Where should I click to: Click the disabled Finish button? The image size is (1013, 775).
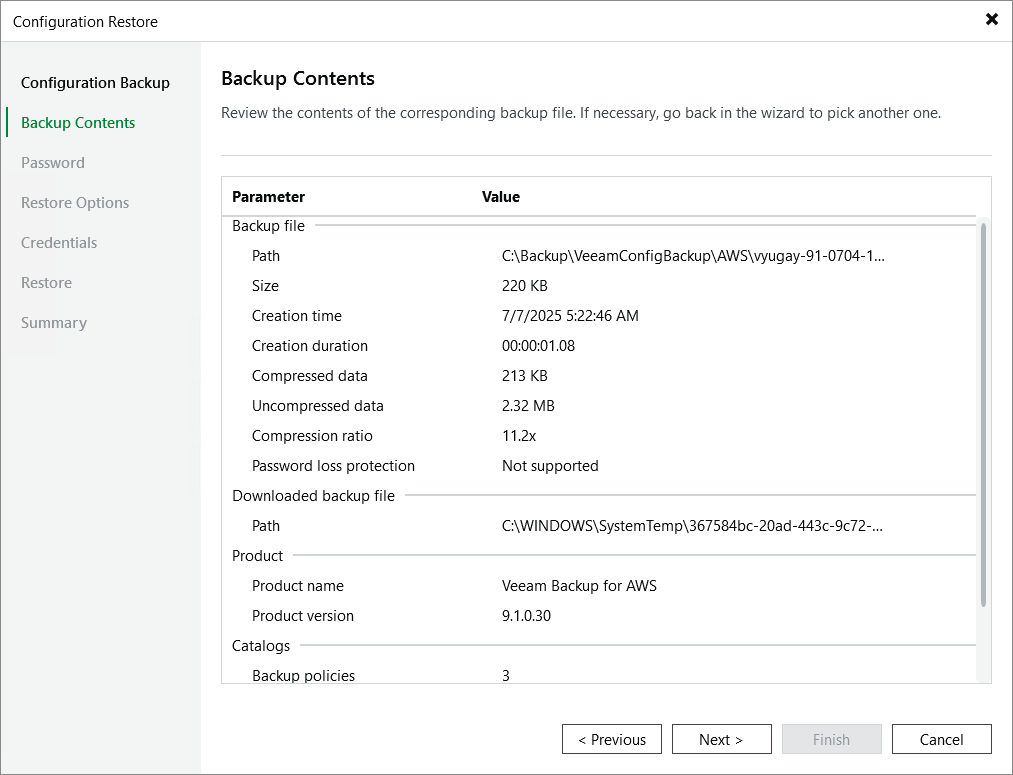pyautogui.click(x=831, y=739)
